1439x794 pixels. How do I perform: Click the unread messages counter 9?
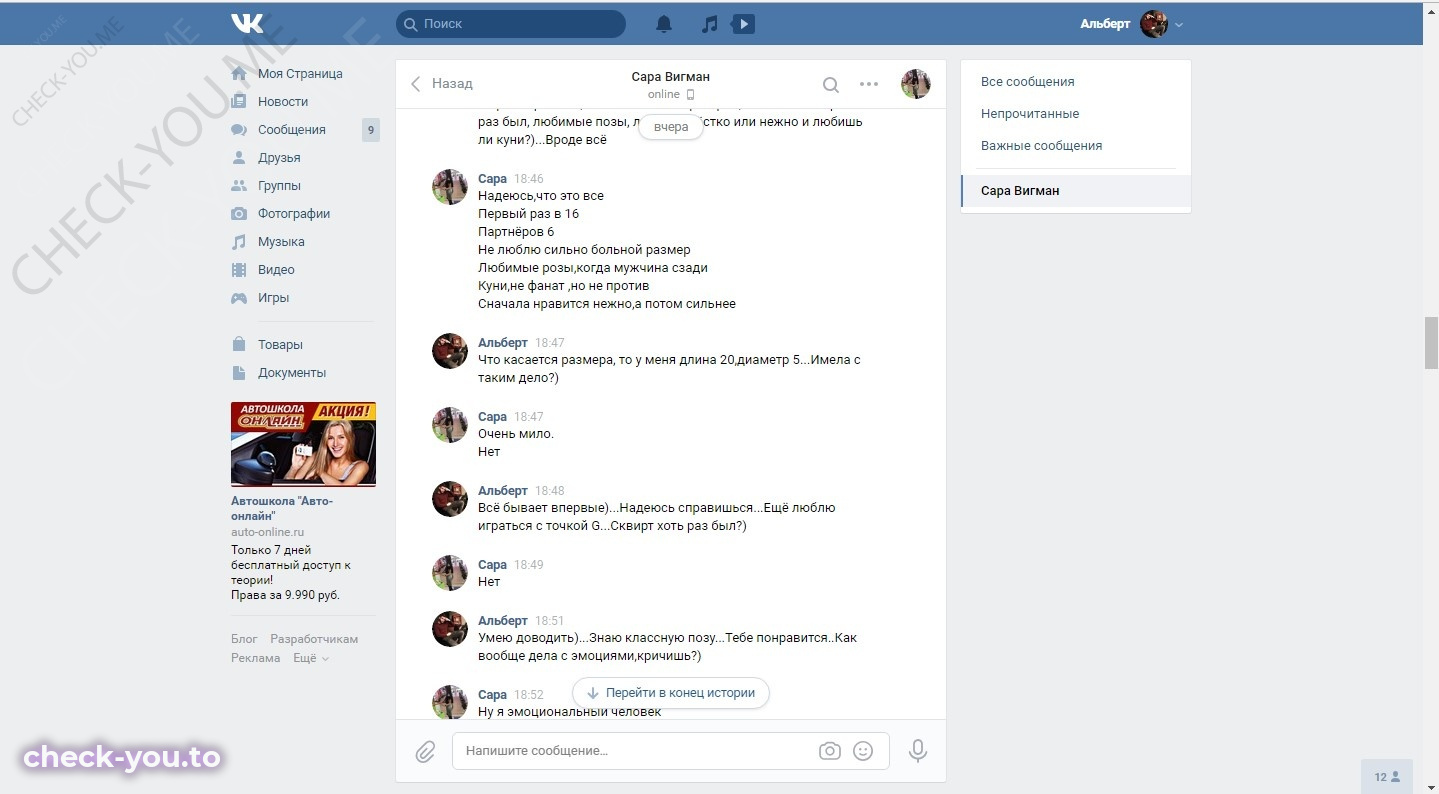(371, 130)
